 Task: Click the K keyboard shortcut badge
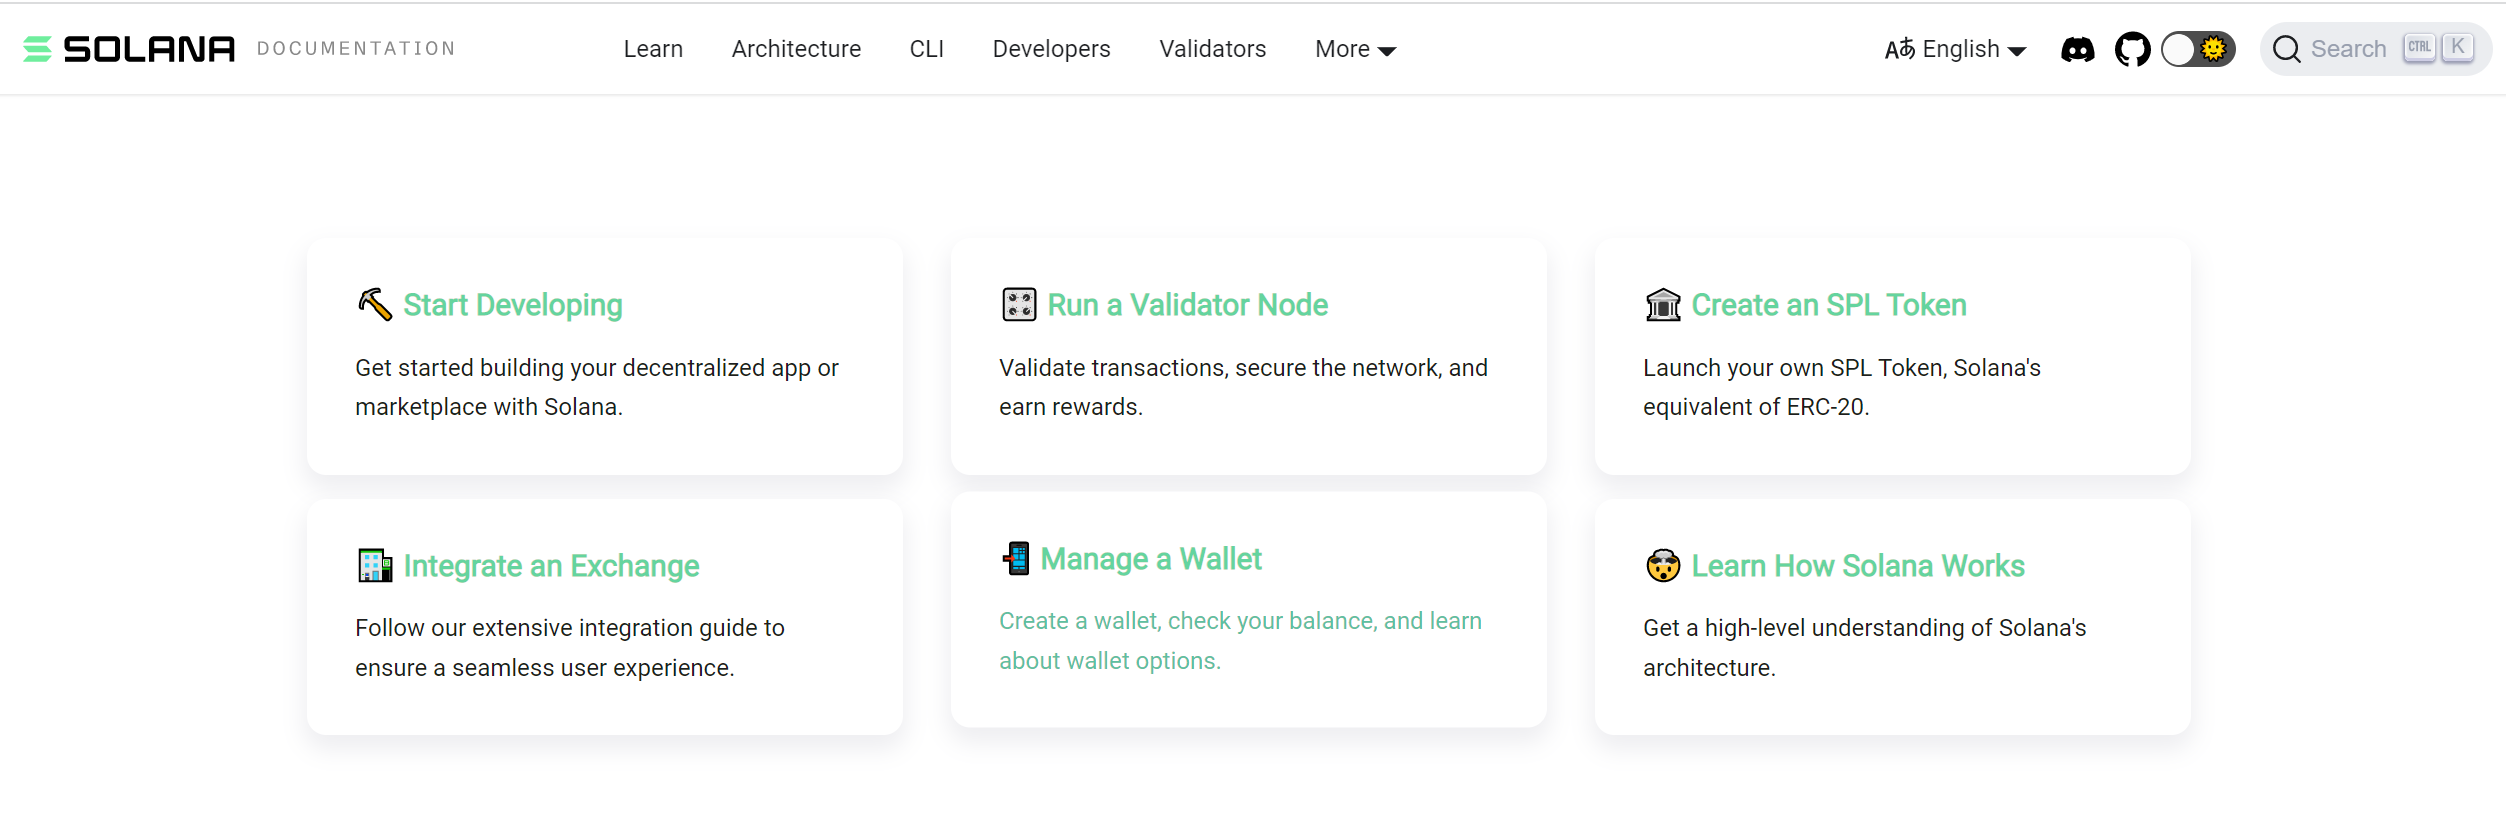pyautogui.click(x=2457, y=48)
